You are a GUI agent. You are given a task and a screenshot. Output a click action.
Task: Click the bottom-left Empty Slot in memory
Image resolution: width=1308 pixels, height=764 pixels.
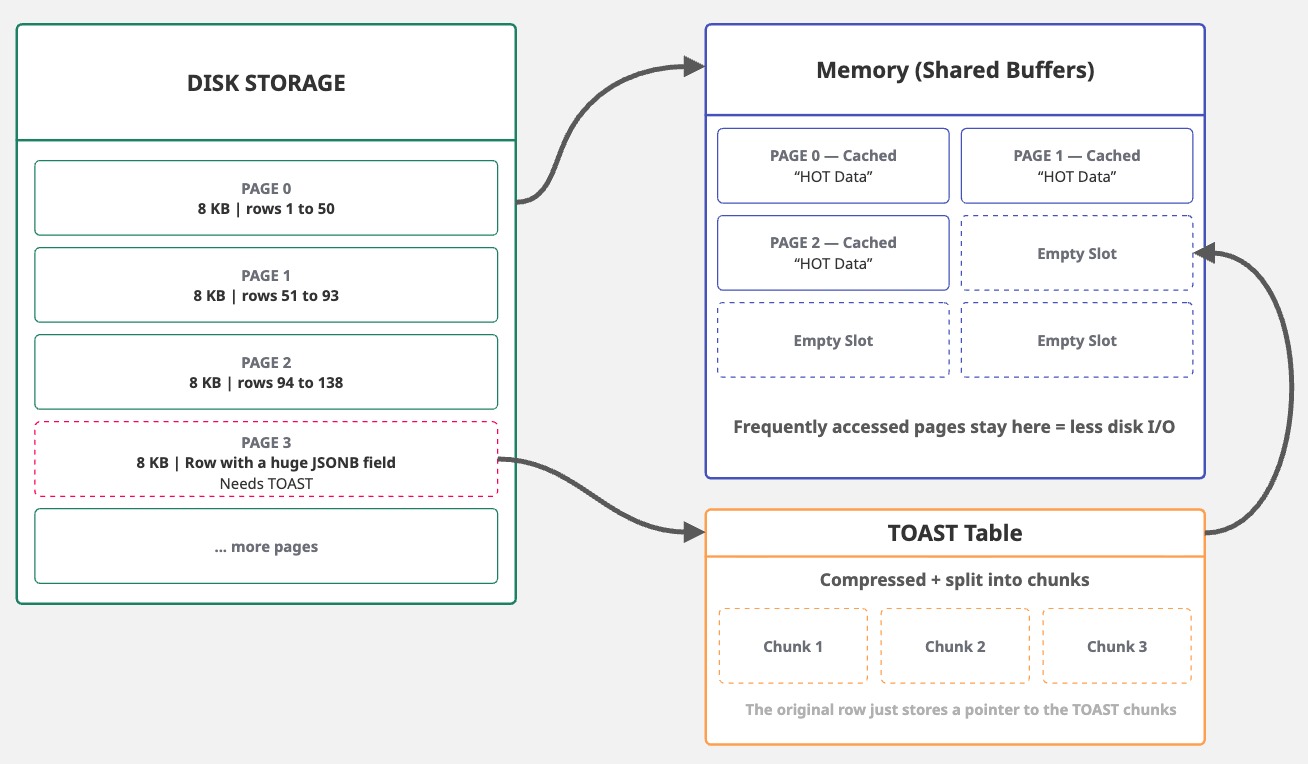[x=833, y=341]
